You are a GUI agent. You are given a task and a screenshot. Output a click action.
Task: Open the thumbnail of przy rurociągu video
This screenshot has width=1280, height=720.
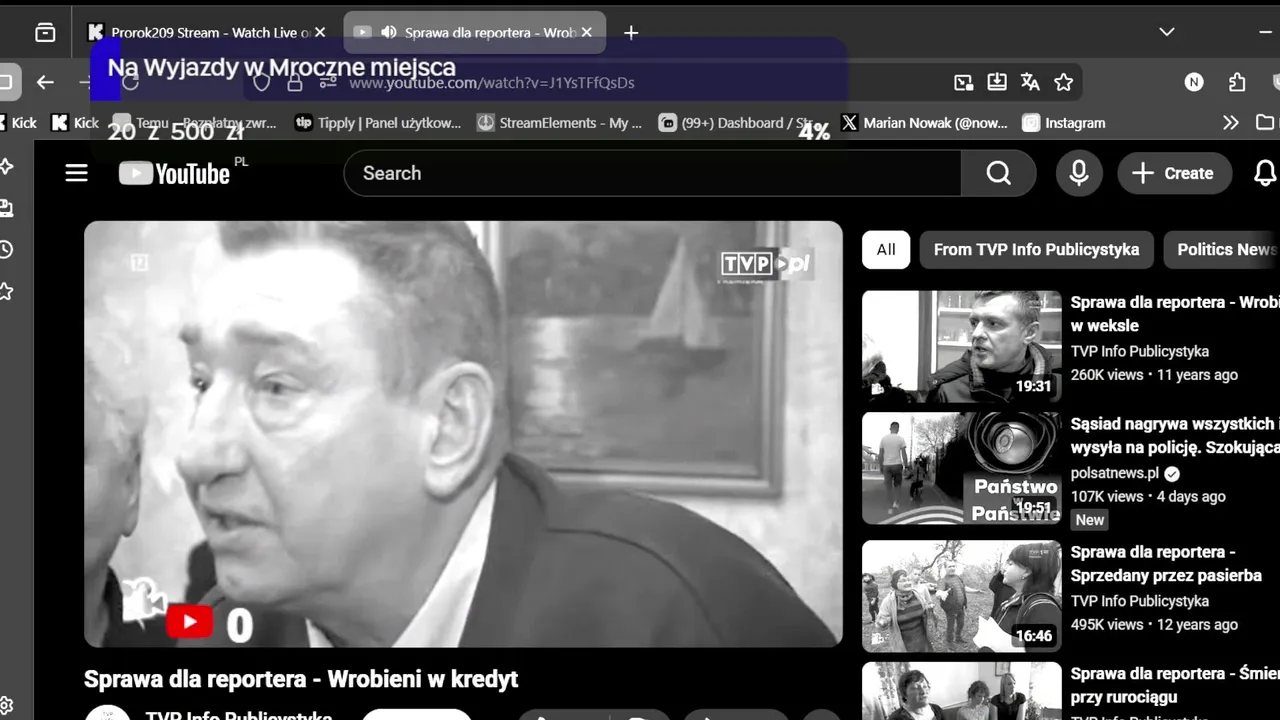point(962,691)
